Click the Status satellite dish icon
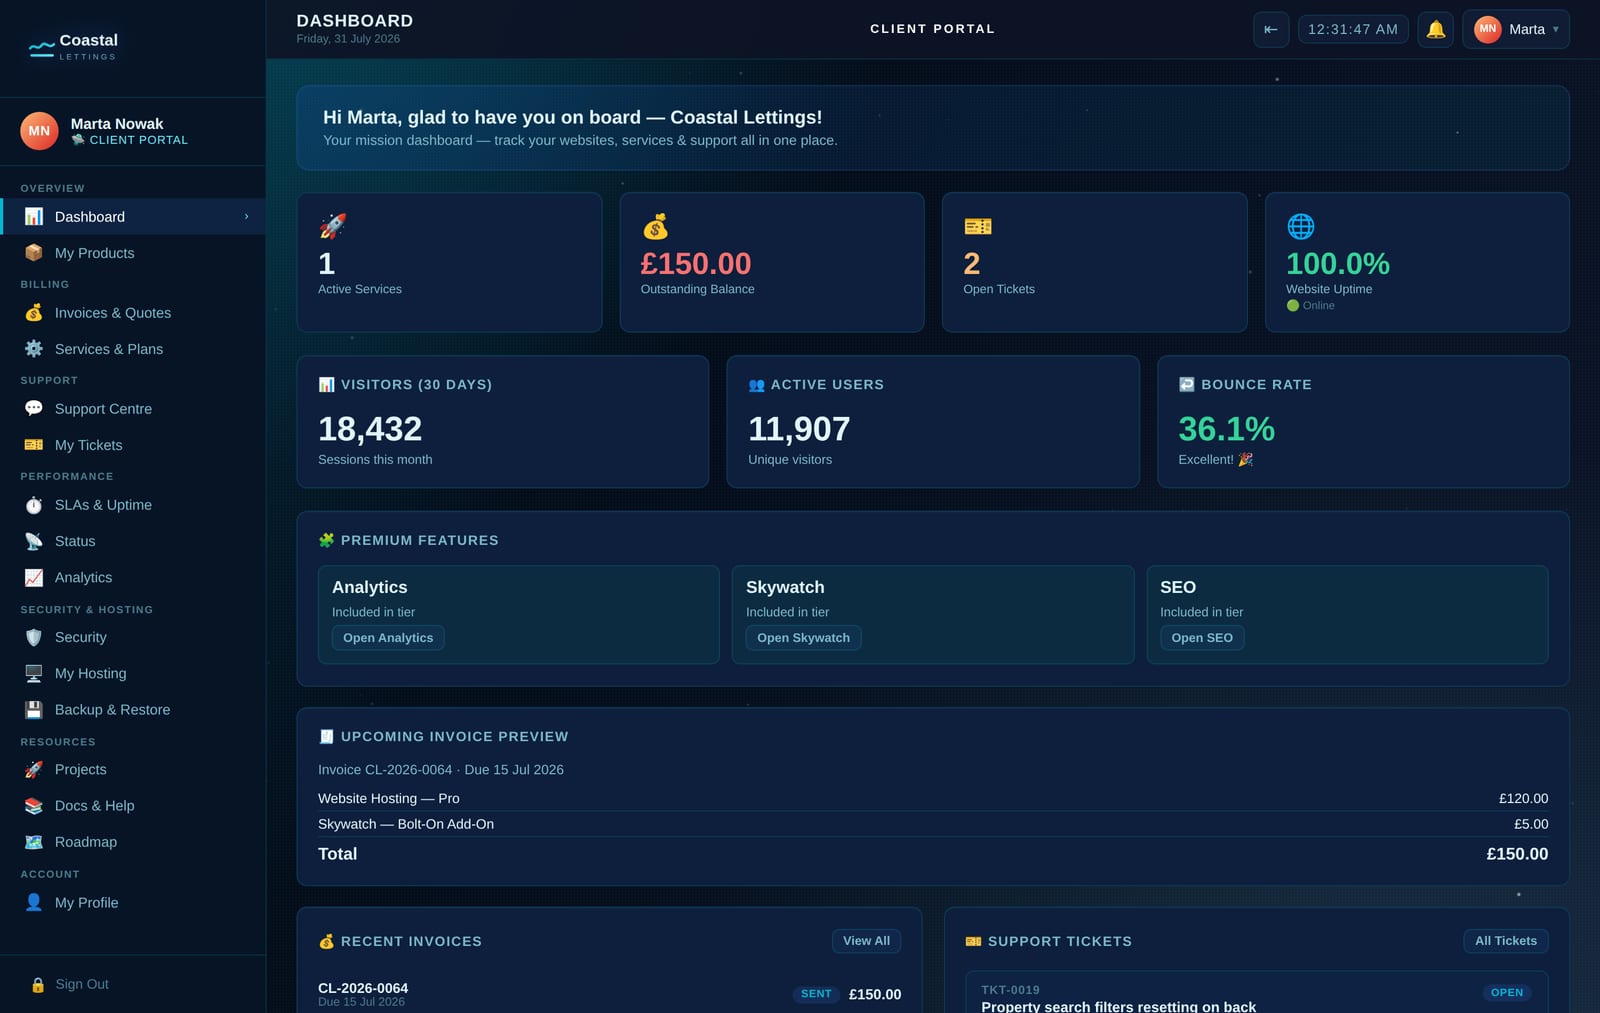 (34, 541)
